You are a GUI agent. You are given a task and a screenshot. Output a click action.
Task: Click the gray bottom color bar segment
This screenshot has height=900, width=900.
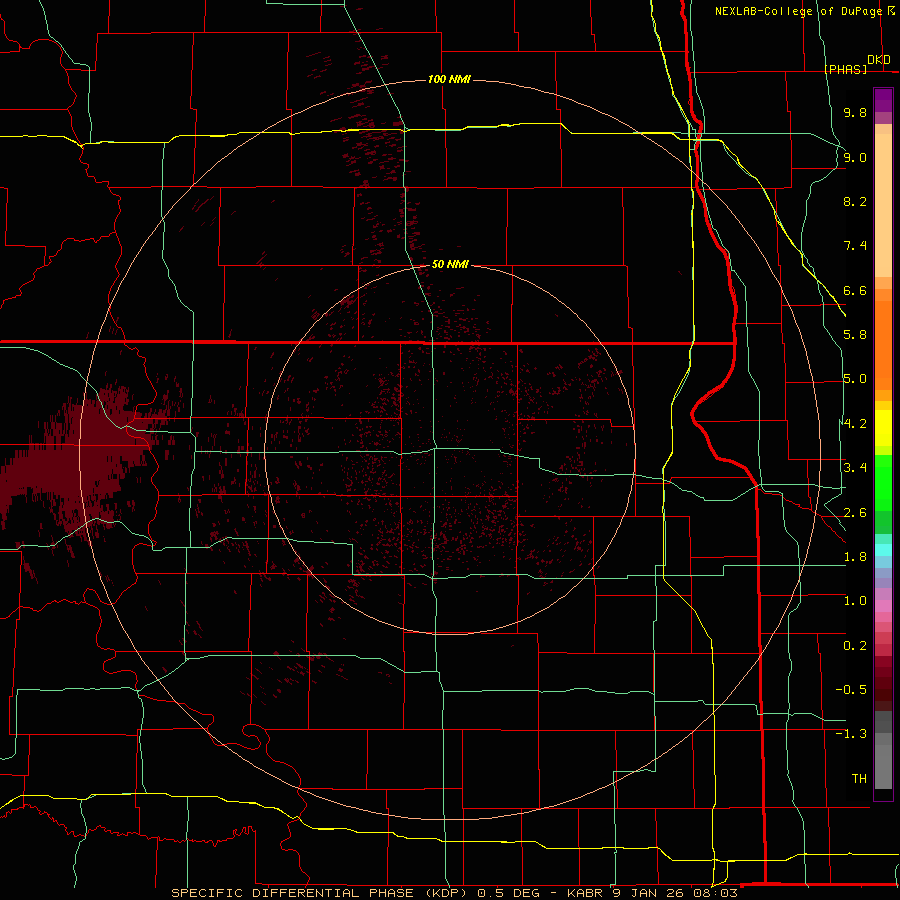[x=883, y=769]
